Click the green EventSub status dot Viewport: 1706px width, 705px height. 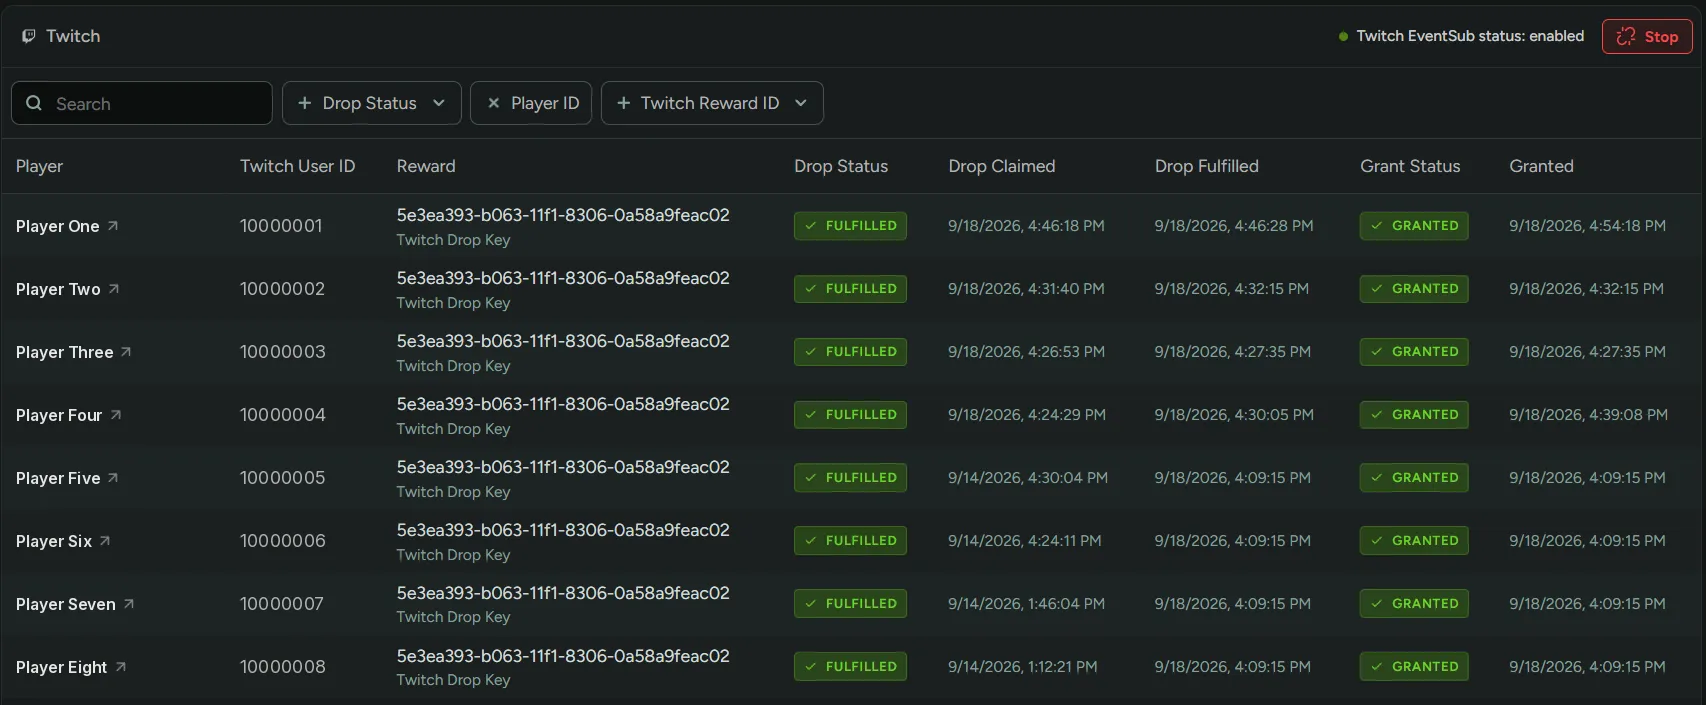(1343, 36)
